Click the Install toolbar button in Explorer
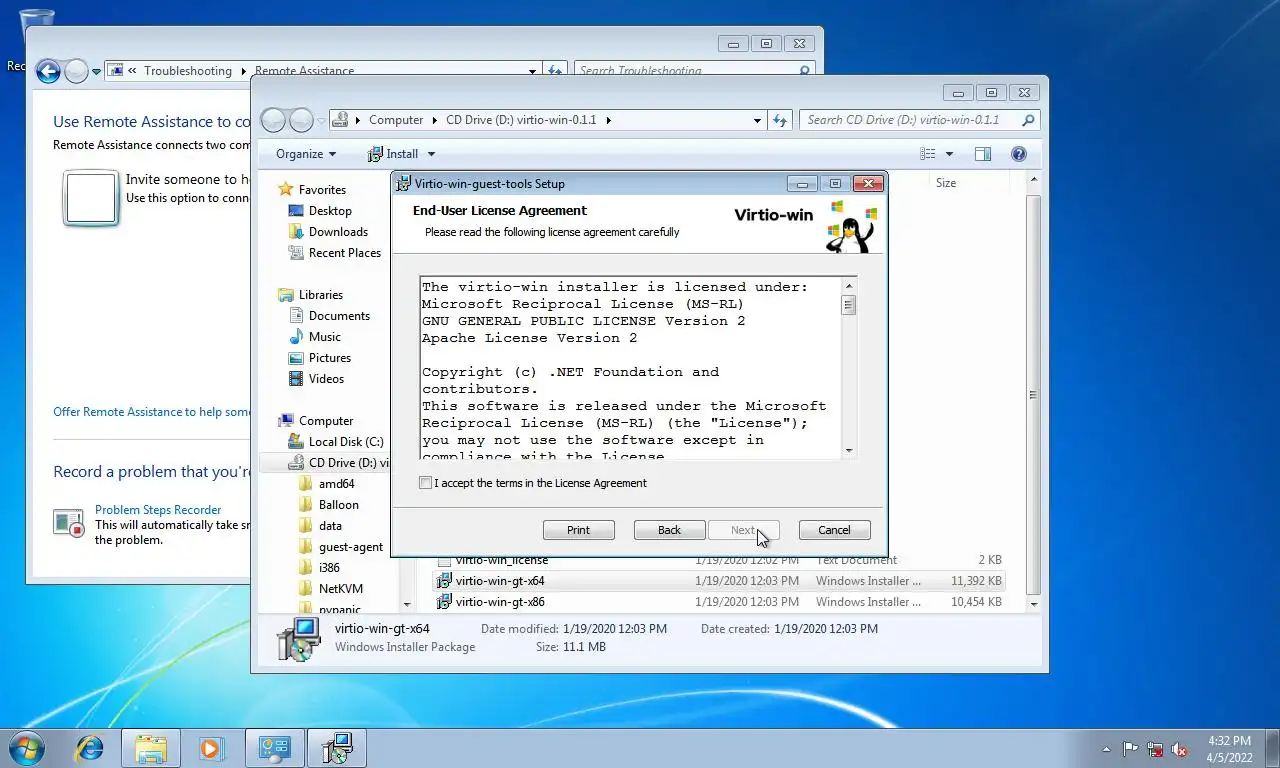Image resolution: width=1280 pixels, height=768 pixels. click(393, 154)
